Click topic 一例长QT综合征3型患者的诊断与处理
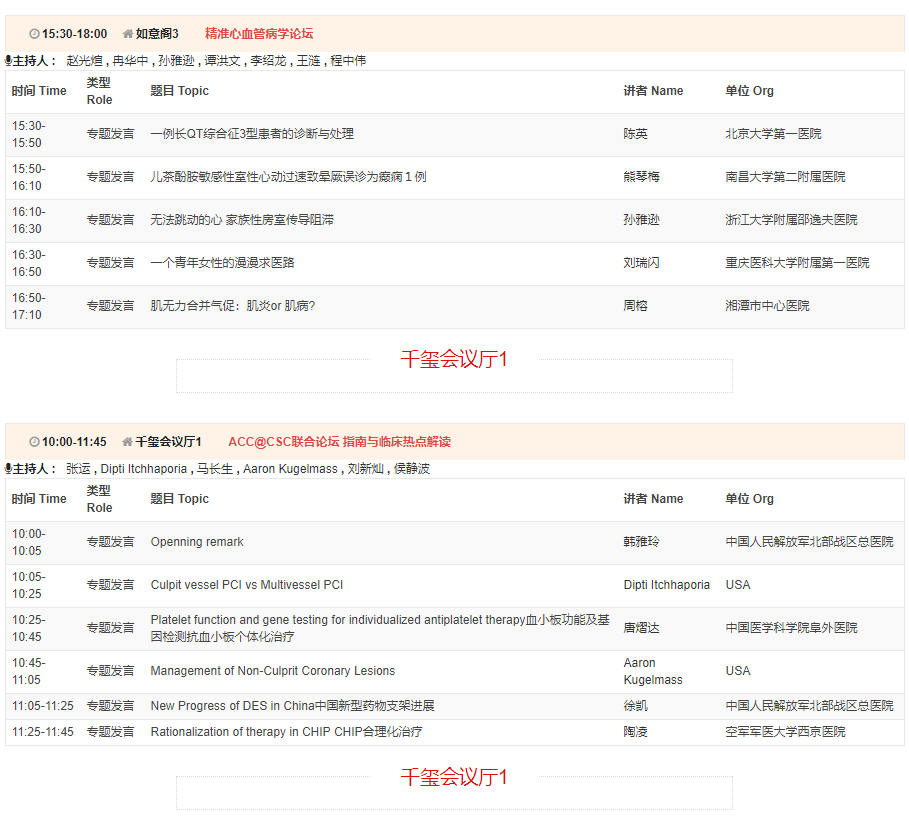The width and height of the screenshot is (909, 826). [x=252, y=134]
